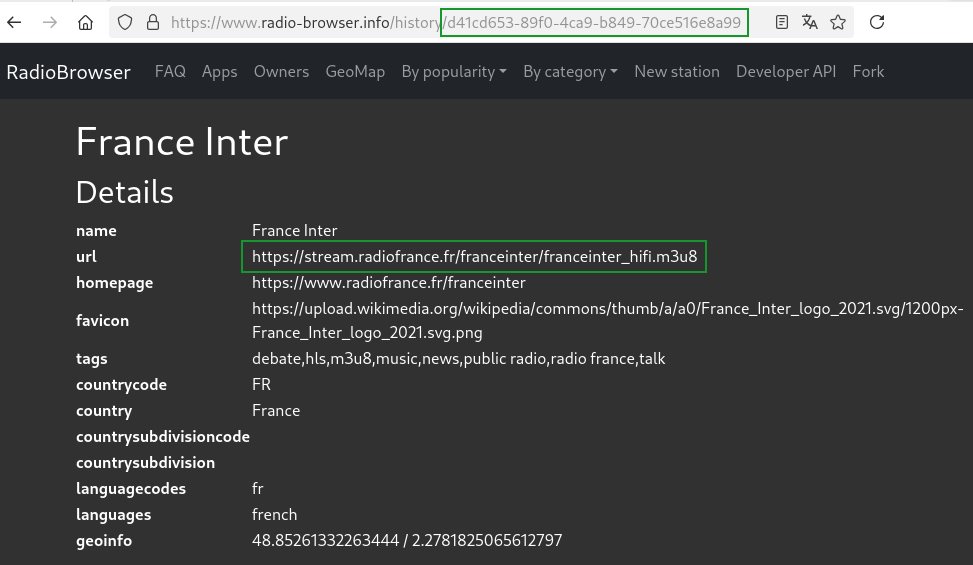Expand the By category dropdown
Image resolution: width=973 pixels, height=565 pixels.
pyautogui.click(x=570, y=72)
